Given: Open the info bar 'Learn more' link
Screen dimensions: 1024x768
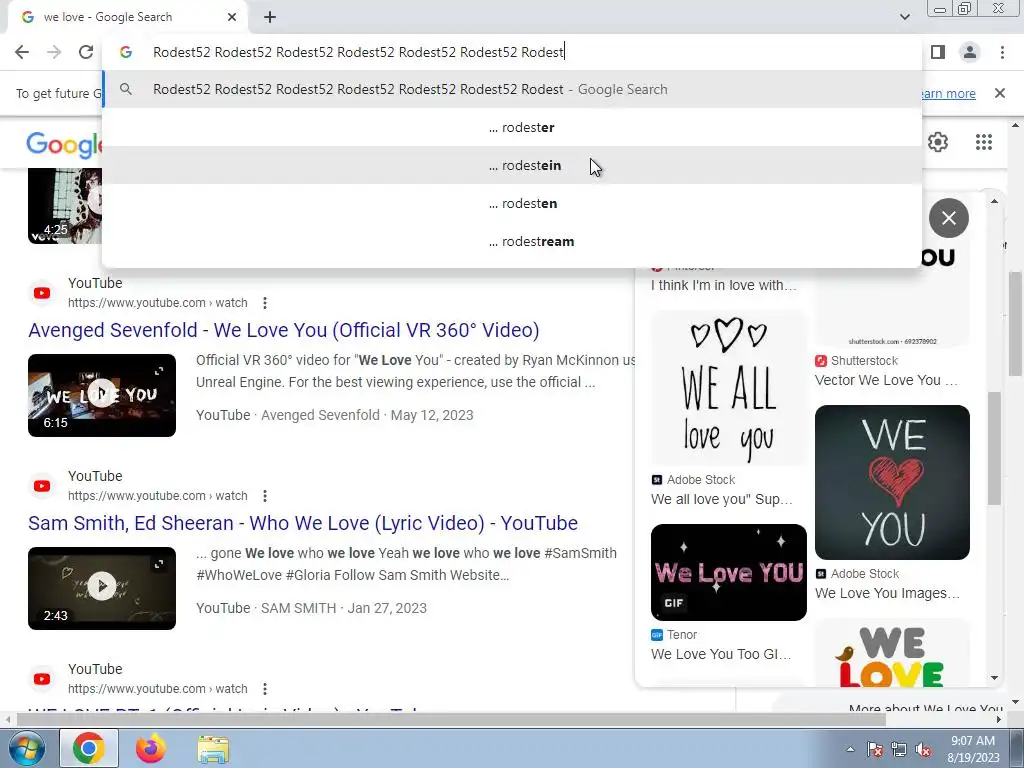Looking at the screenshot, I should click(x=948, y=93).
